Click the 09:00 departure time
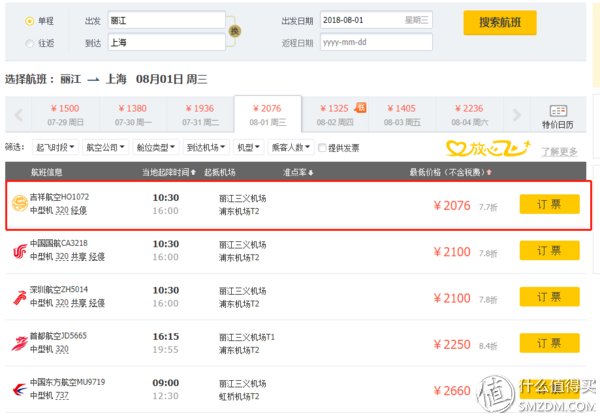 [x=166, y=383]
